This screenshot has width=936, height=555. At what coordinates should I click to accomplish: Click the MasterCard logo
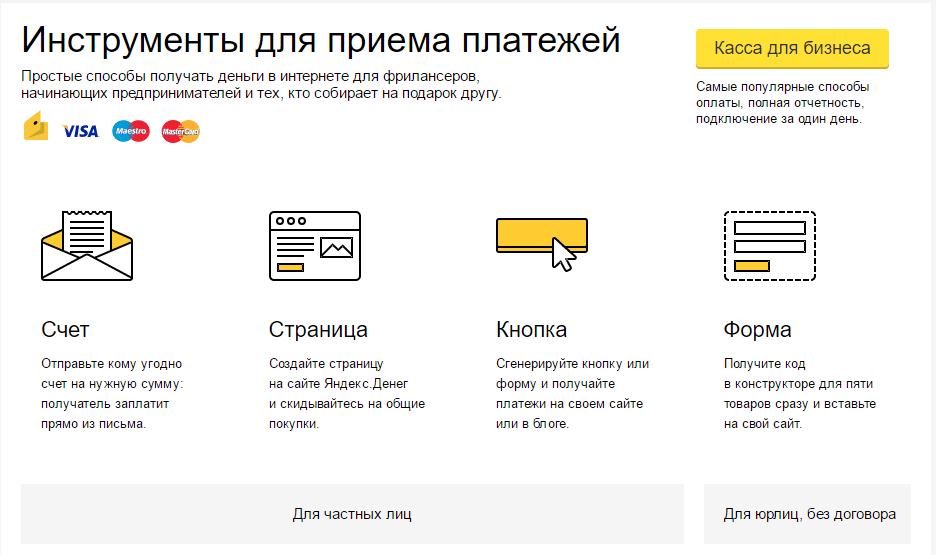click(181, 131)
